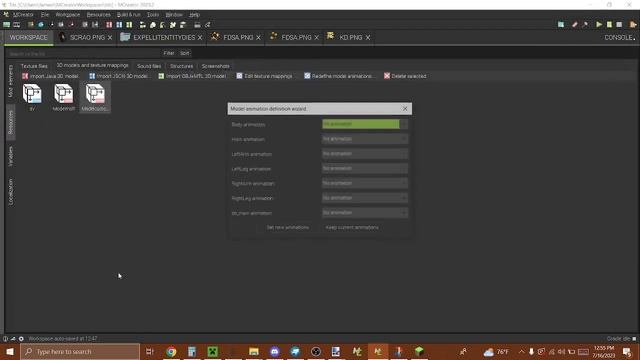Click Import JSON 3D model
Viewport: 640px width, 360px height.
point(119,76)
